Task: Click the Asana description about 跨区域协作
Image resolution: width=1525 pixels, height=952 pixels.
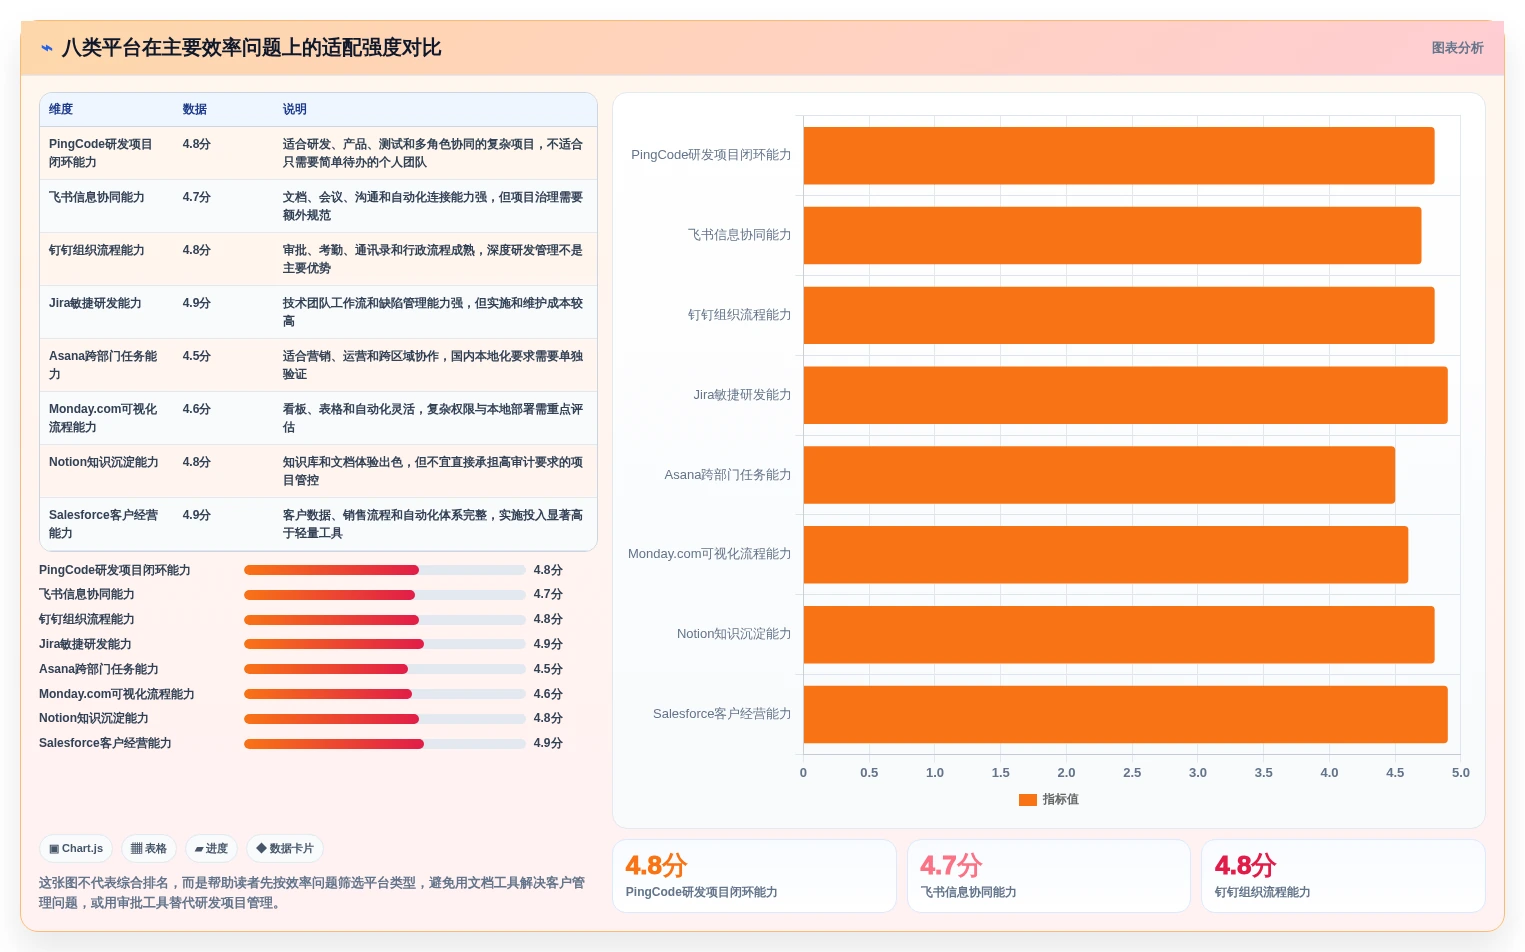Action: pyautogui.click(x=433, y=365)
